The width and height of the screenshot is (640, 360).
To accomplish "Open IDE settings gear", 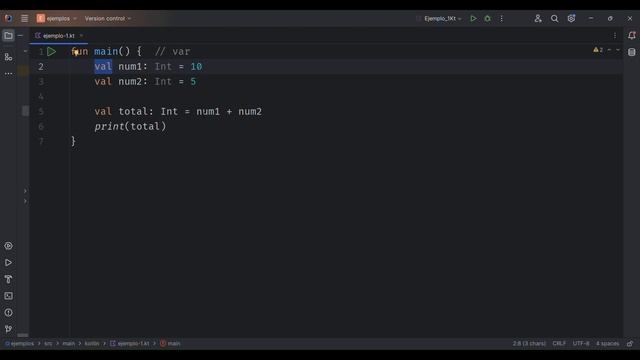I will point(571,18).
